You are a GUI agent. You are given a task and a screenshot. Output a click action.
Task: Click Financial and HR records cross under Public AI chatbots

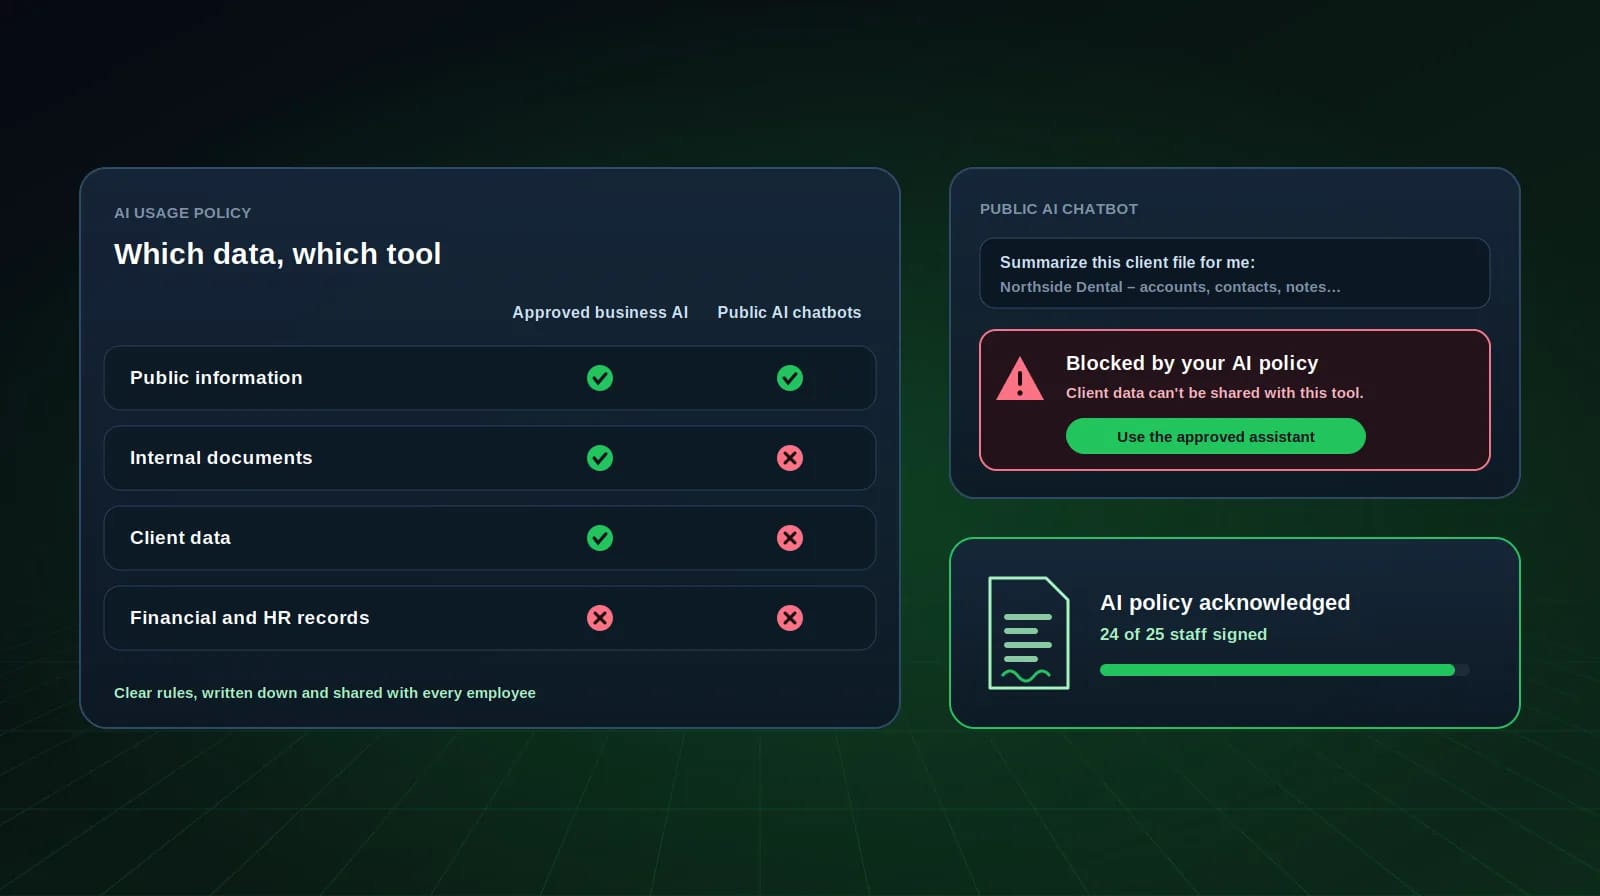tap(790, 618)
